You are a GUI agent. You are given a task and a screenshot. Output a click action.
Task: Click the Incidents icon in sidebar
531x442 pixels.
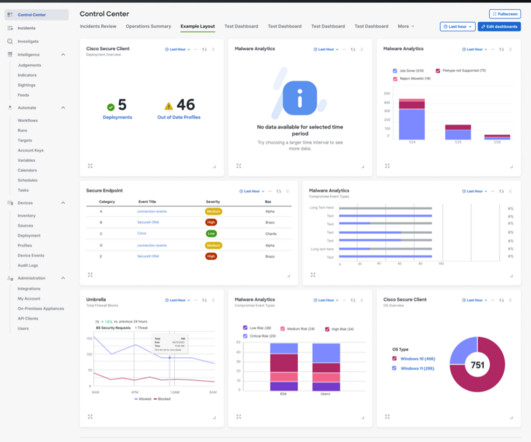10,28
